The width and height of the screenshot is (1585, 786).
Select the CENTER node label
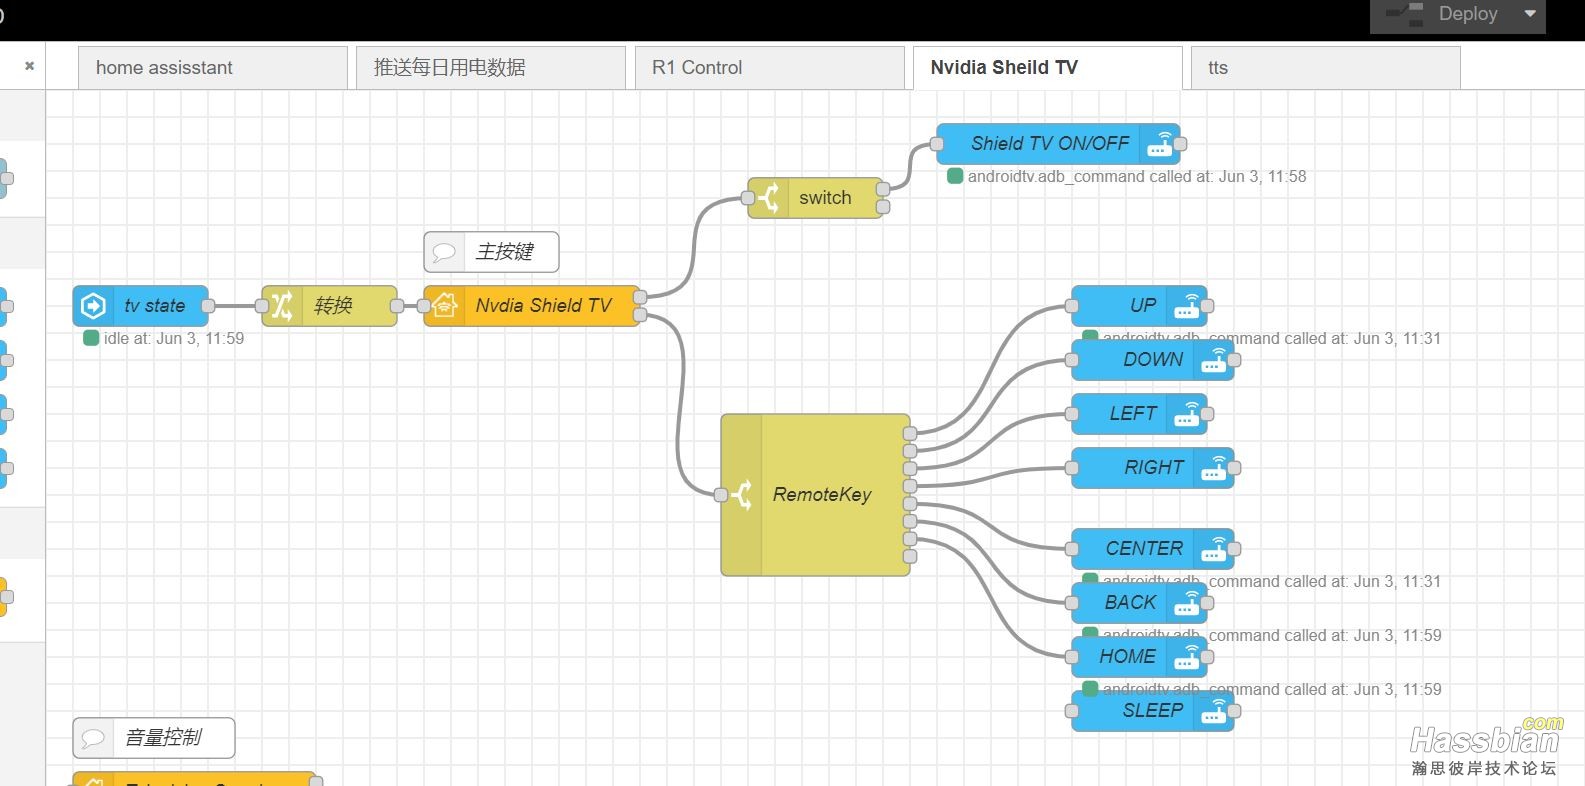(x=1144, y=549)
